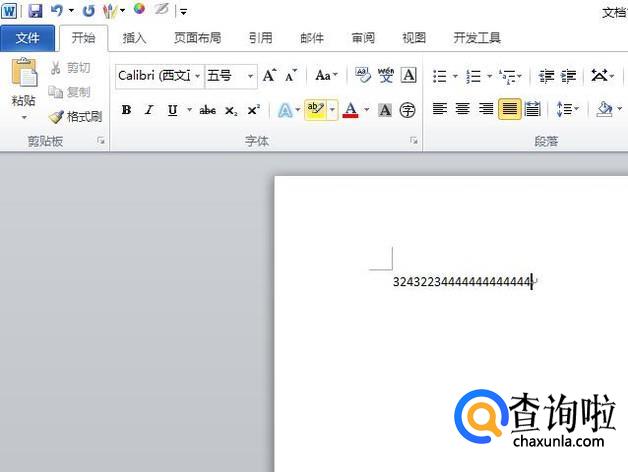Expand Paste options arrow below 粘贴
This screenshot has width=628, height=472.
tap(24, 118)
